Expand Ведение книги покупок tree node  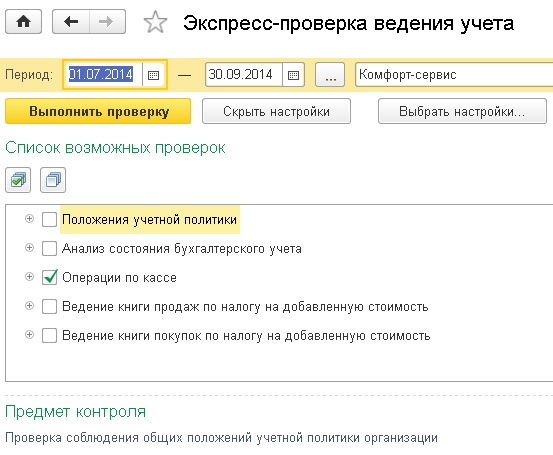coord(30,335)
